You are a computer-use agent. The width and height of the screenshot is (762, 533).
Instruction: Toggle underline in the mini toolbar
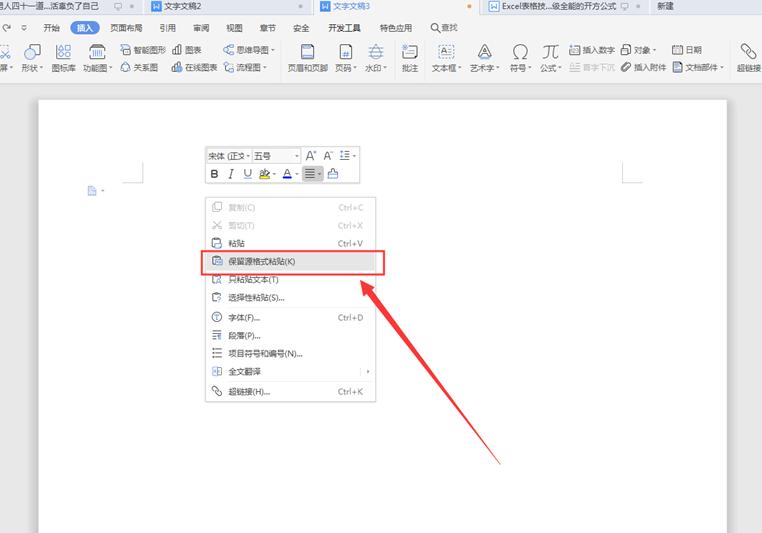click(248, 174)
